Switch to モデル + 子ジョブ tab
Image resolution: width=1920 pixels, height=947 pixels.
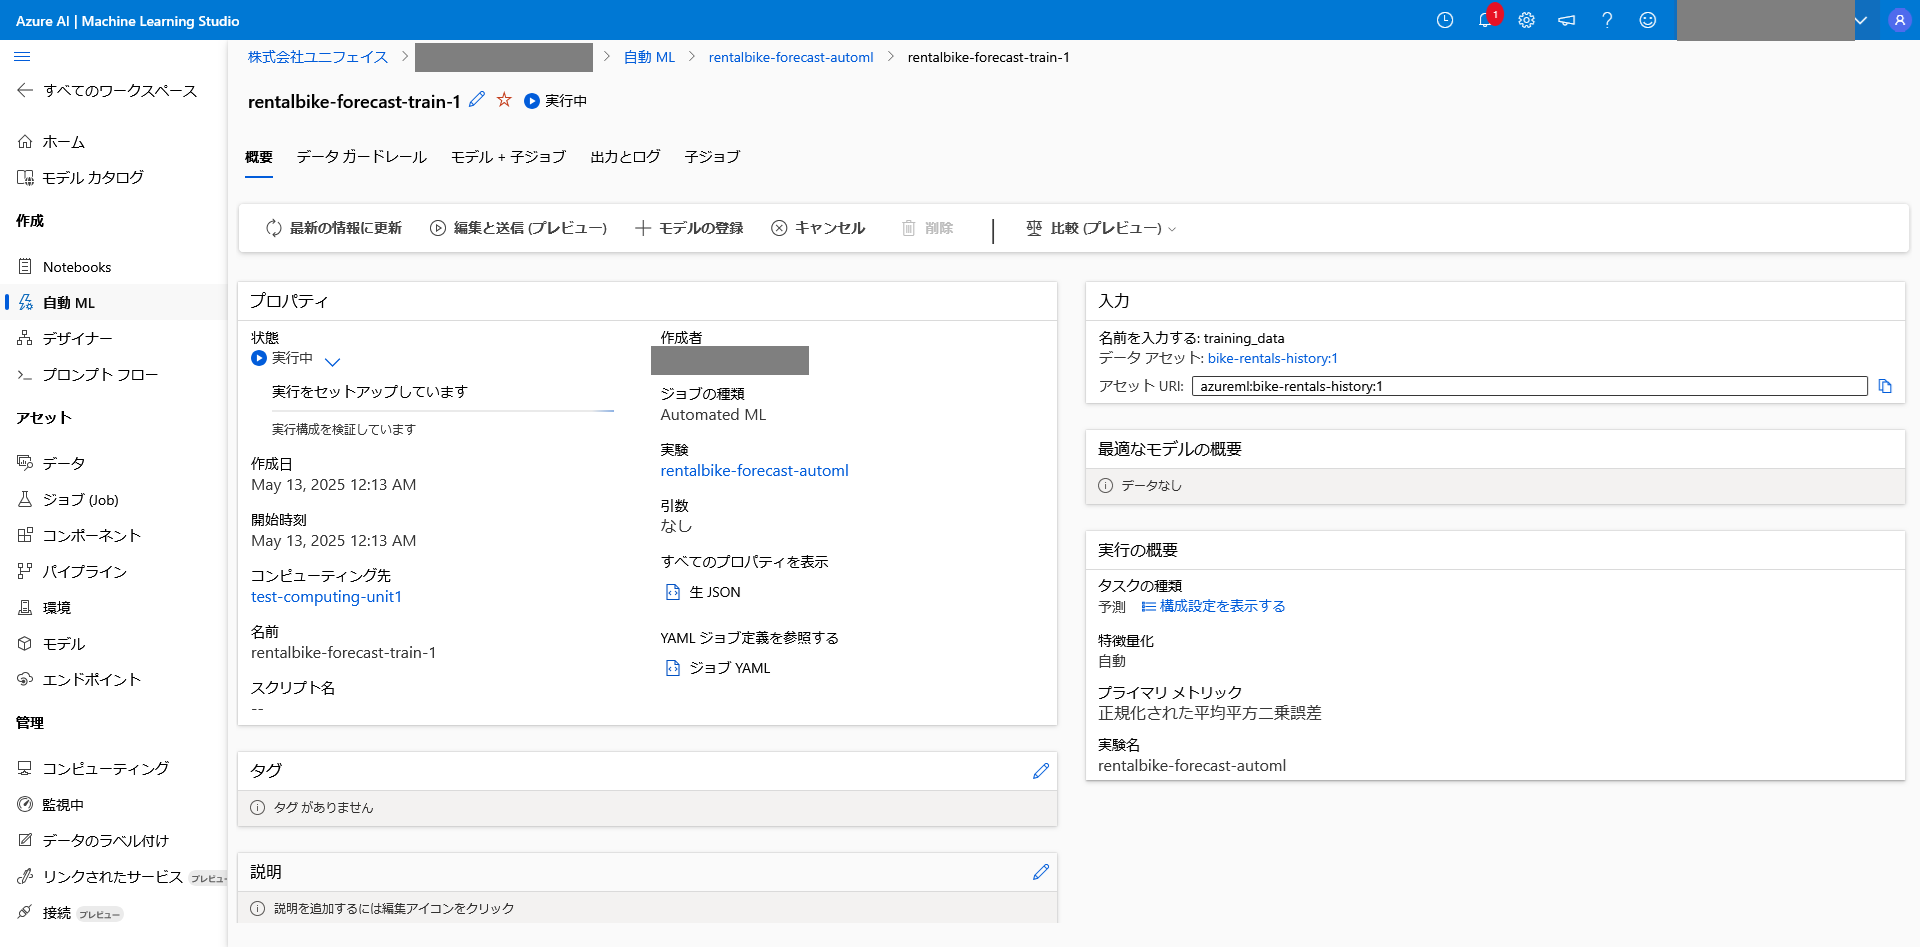[x=508, y=157]
